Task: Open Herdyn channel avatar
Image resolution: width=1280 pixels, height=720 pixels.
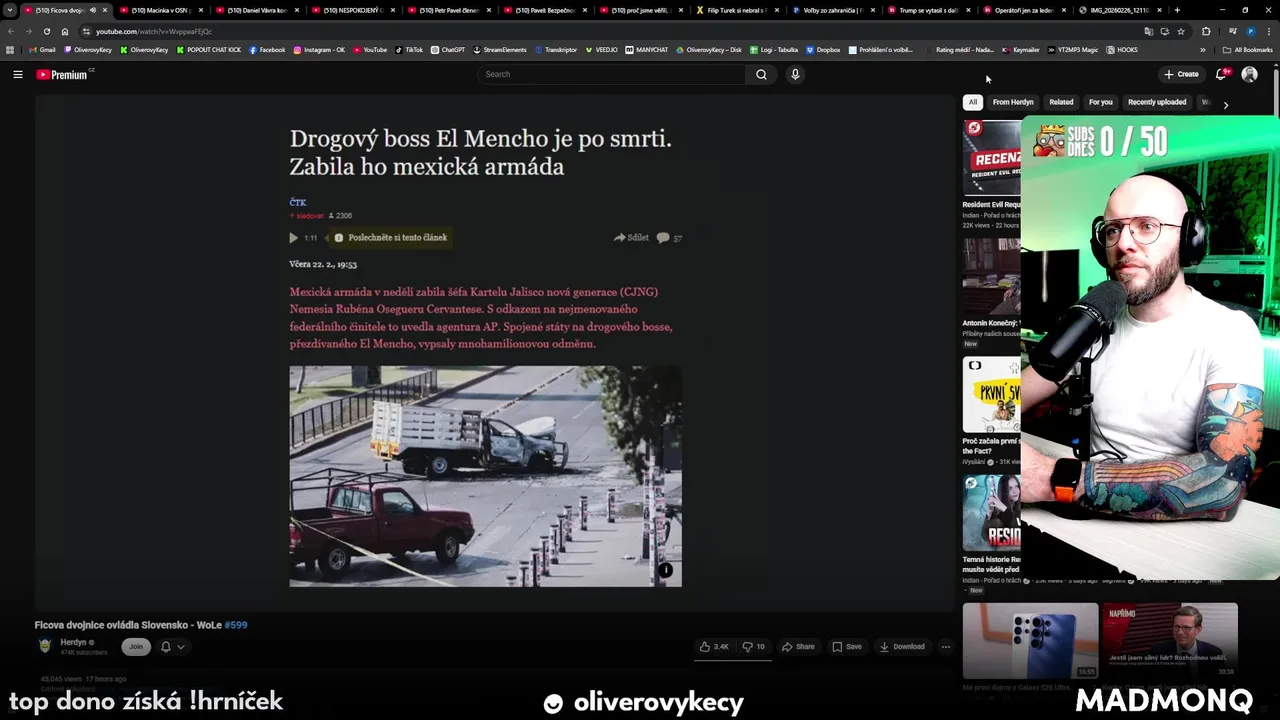Action: coord(45,646)
